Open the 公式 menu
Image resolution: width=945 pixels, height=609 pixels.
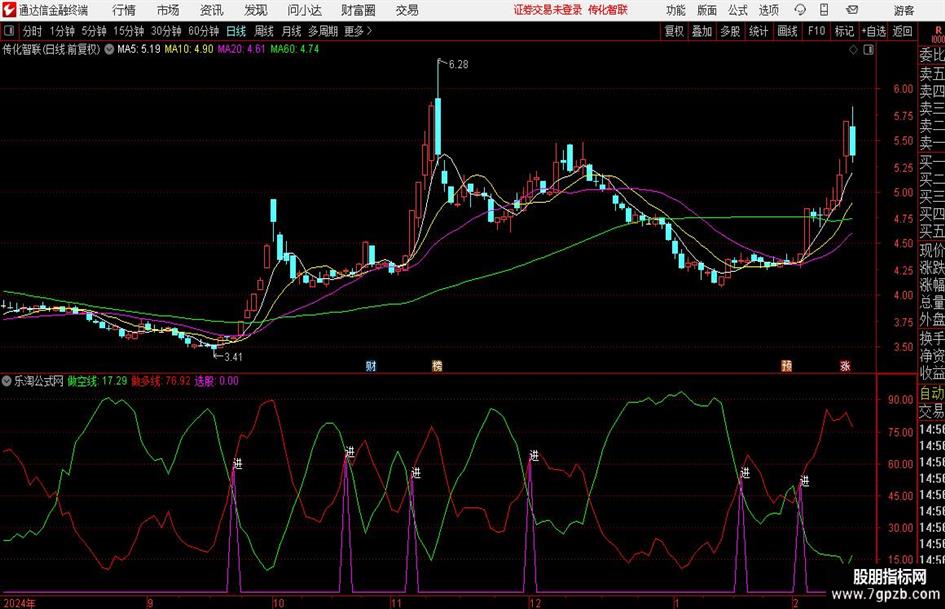pos(737,10)
